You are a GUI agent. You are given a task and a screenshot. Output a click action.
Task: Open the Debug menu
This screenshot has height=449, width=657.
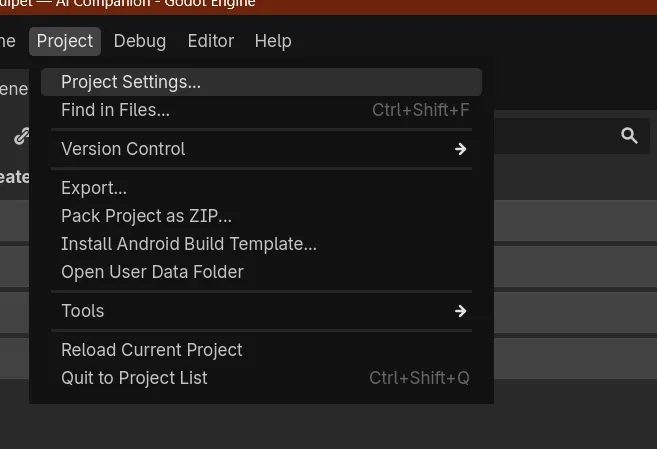pos(140,41)
